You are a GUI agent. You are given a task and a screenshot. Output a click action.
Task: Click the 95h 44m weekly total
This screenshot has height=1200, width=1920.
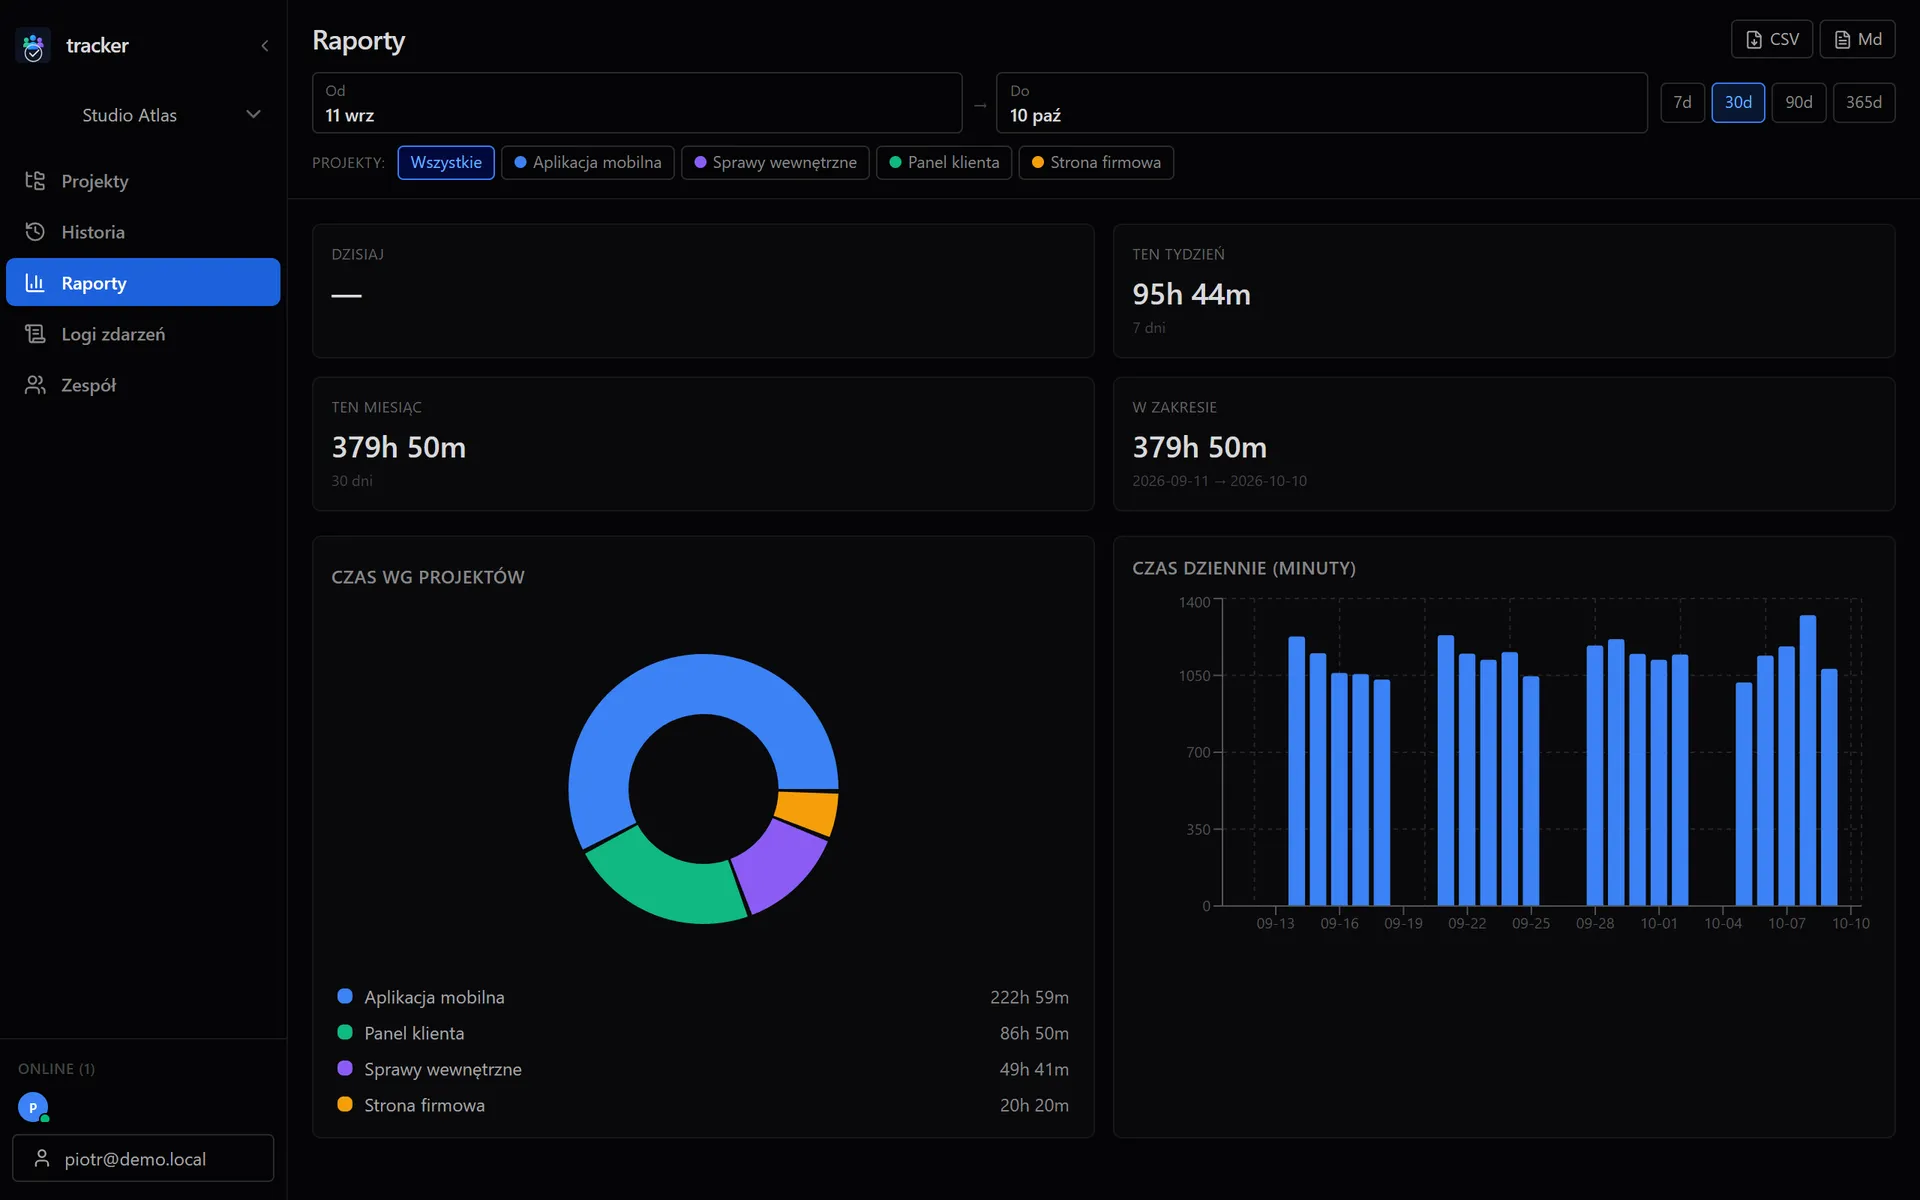1191,295
